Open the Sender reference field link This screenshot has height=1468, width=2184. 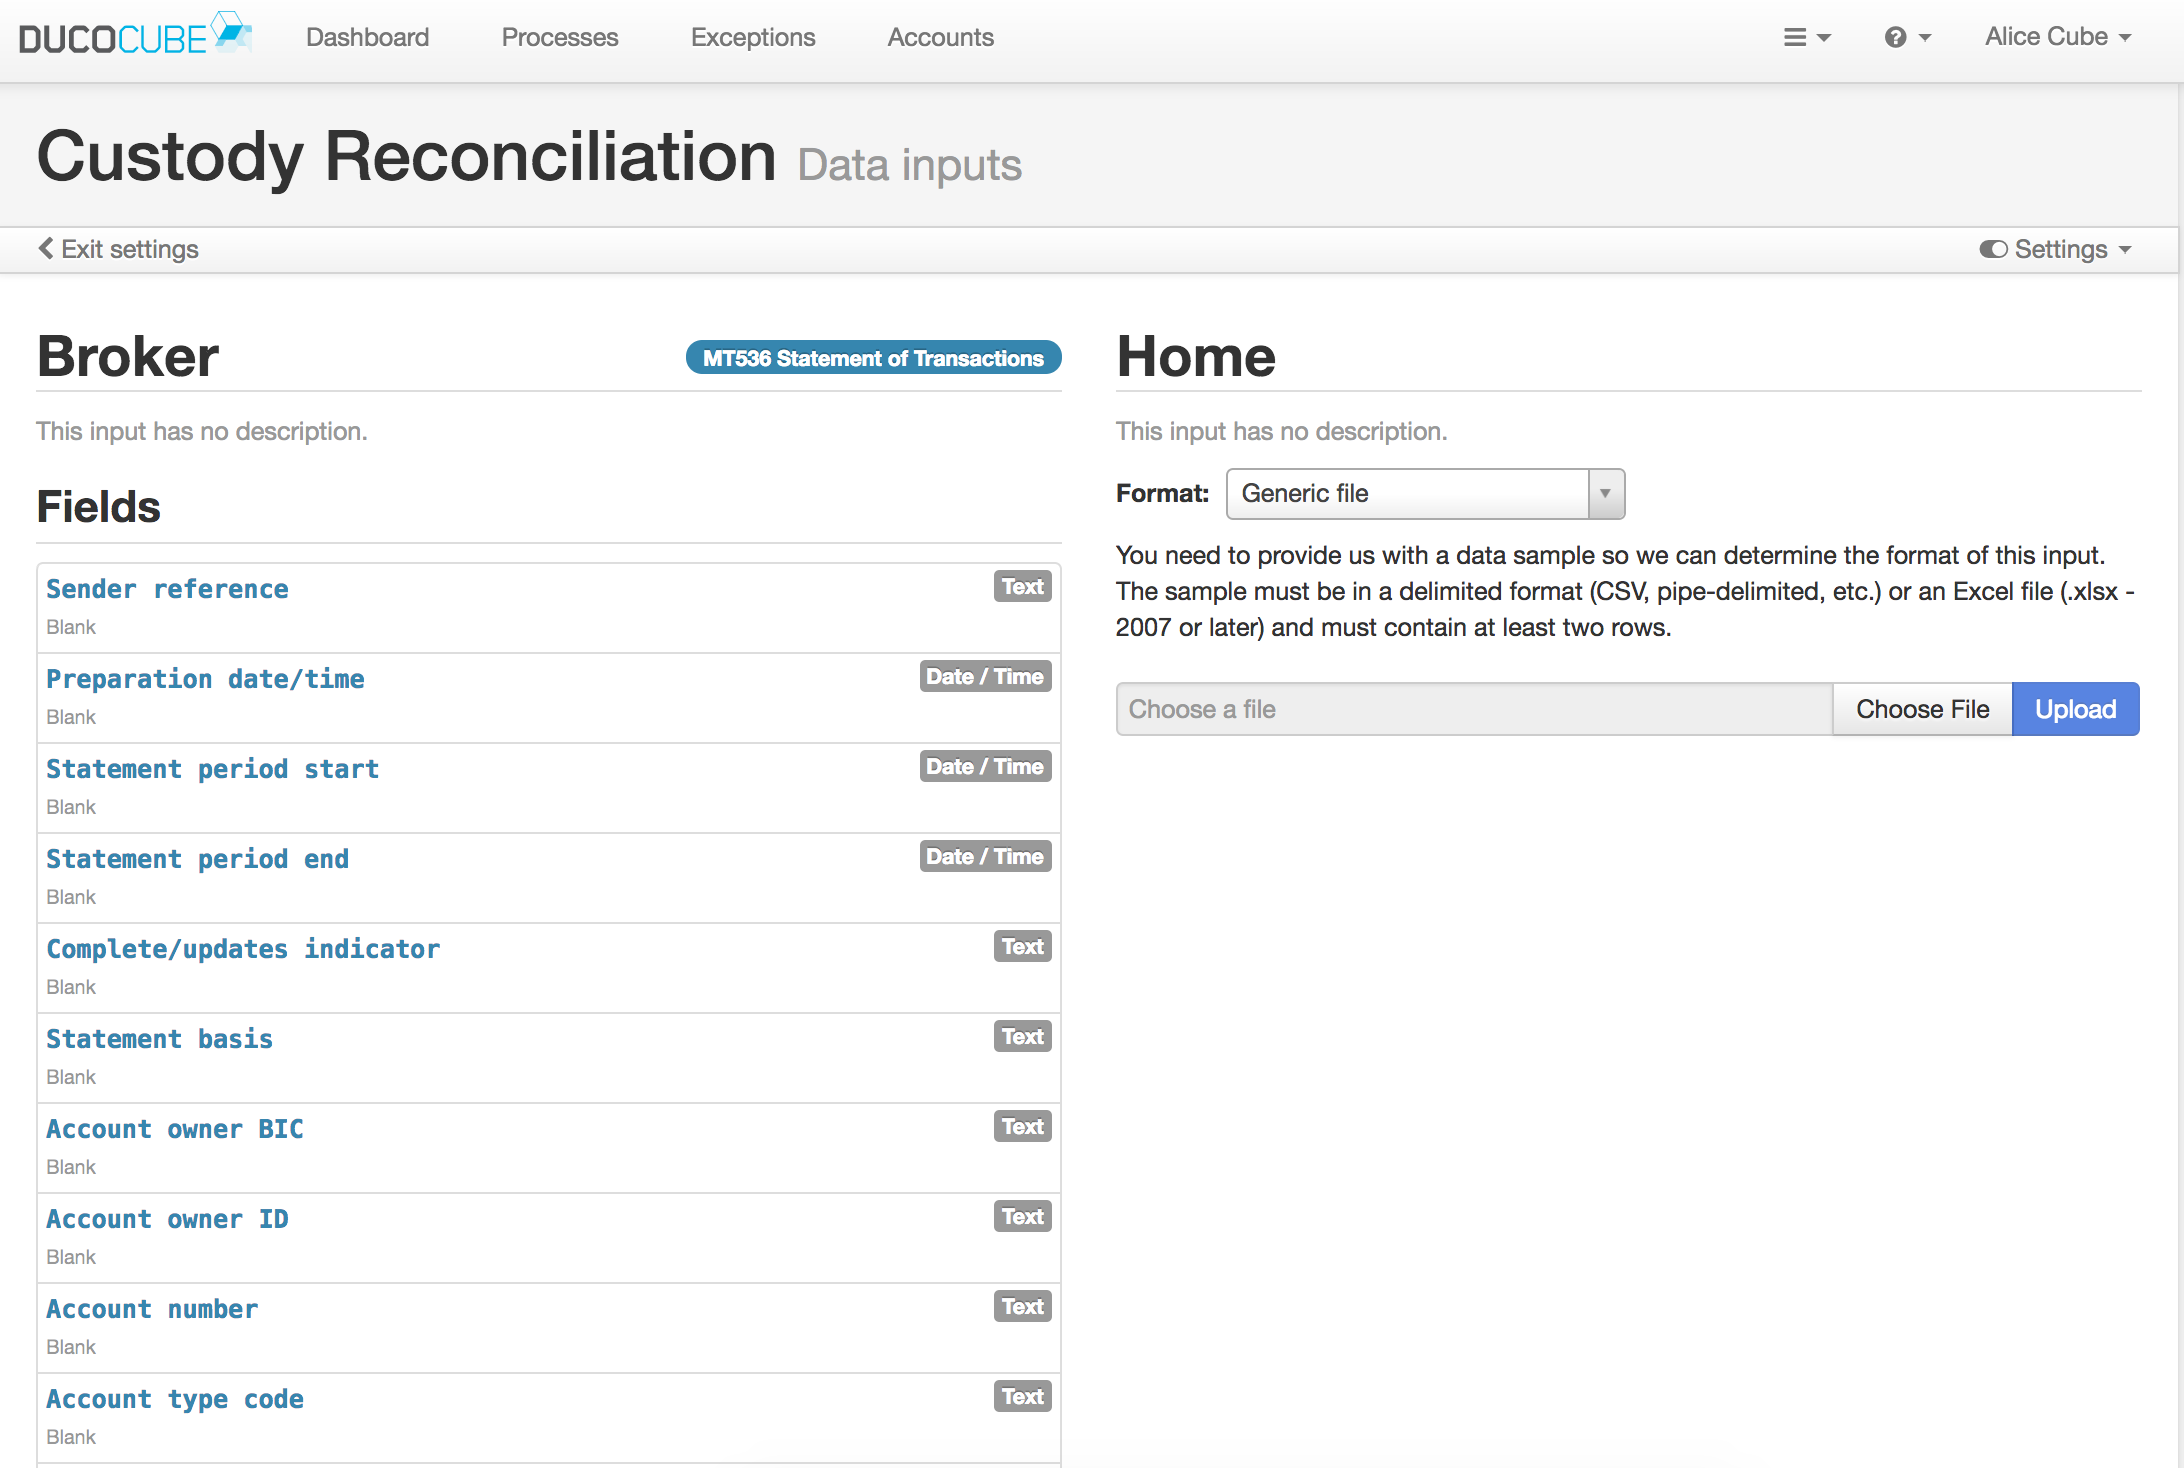click(167, 589)
